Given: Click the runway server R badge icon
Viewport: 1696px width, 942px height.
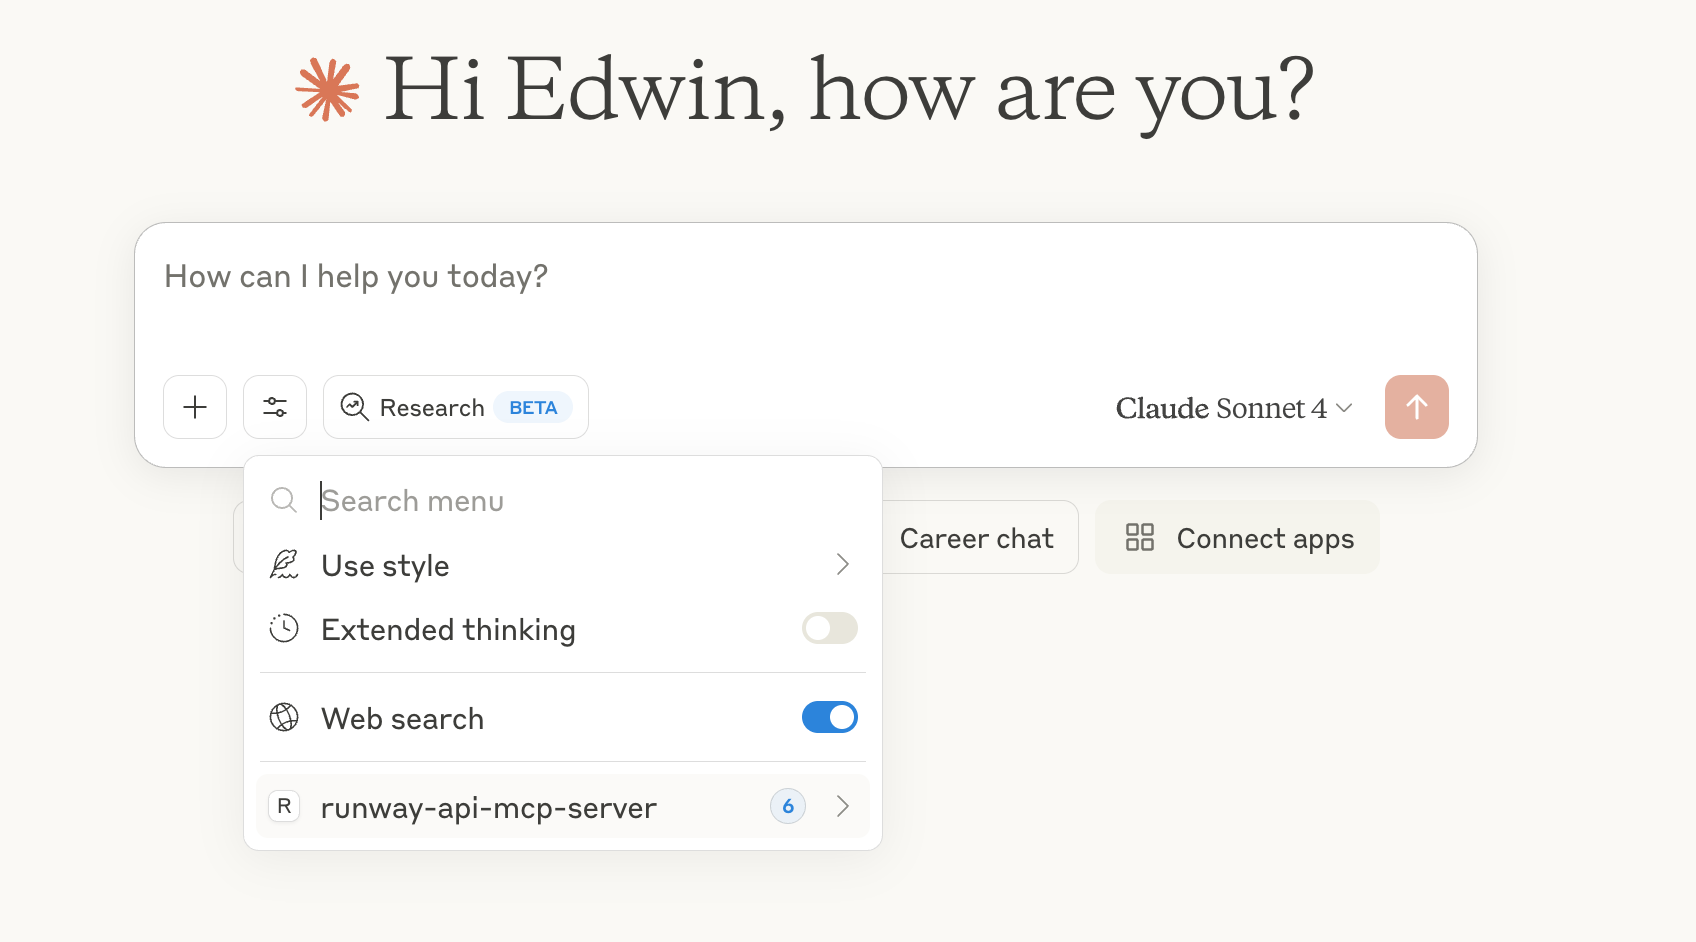Looking at the screenshot, I should point(285,806).
